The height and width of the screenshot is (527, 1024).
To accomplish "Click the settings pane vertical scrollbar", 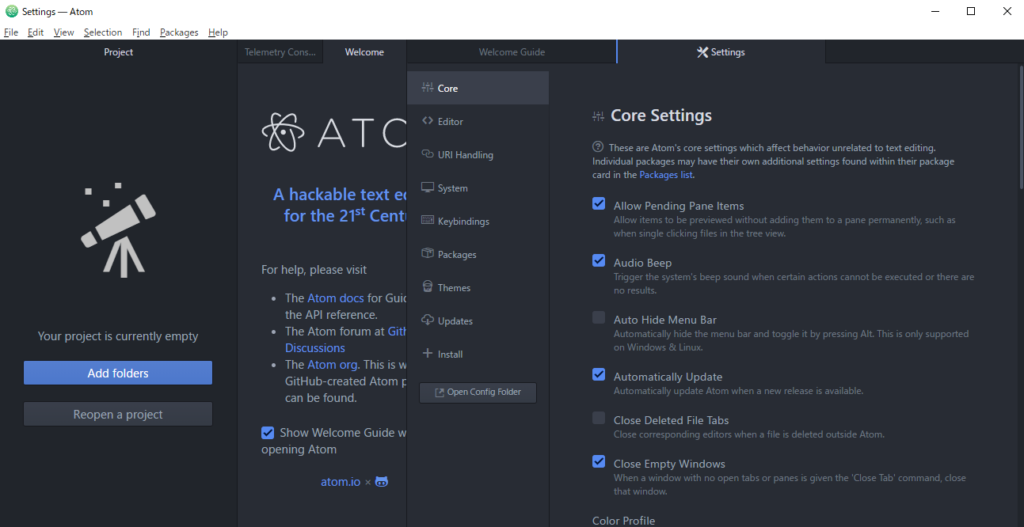I will click(x=1020, y=130).
